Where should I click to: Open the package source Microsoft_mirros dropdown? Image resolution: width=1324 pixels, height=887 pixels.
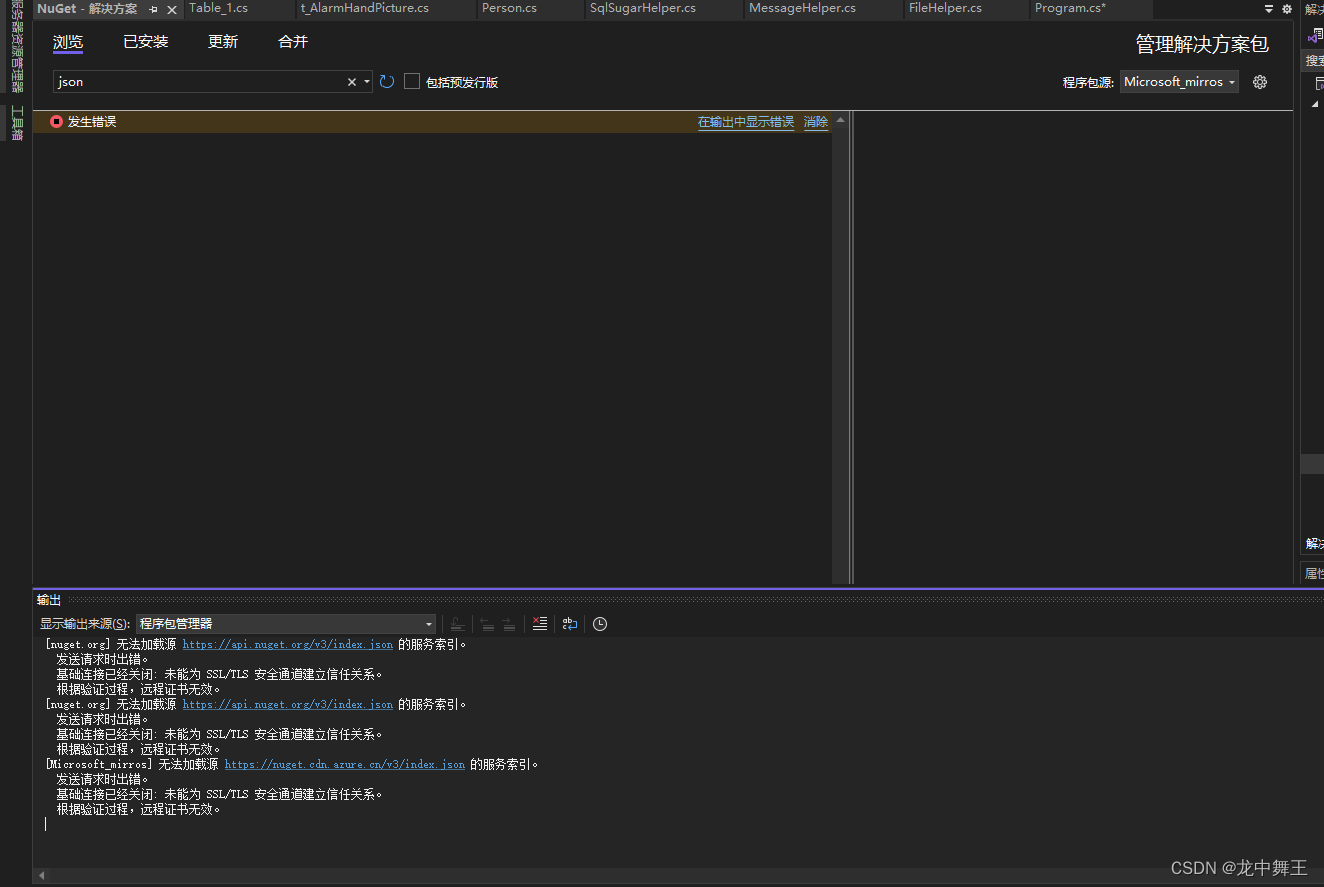[1179, 82]
